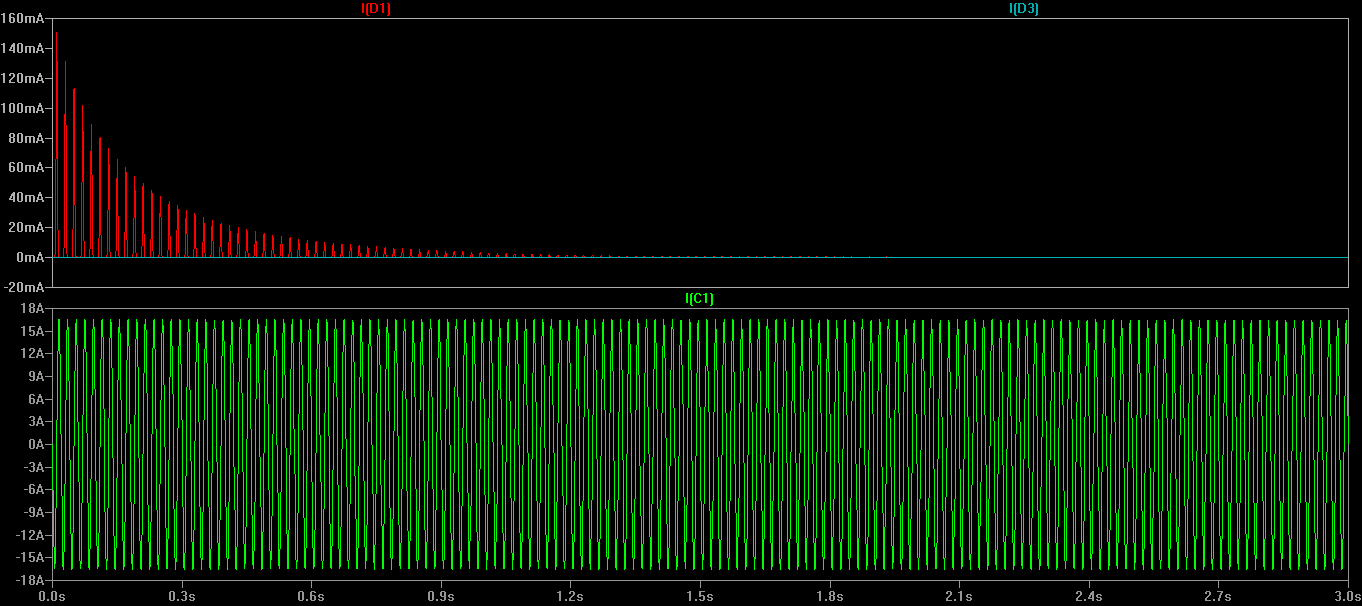Click the 15A axis label

click(34, 331)
